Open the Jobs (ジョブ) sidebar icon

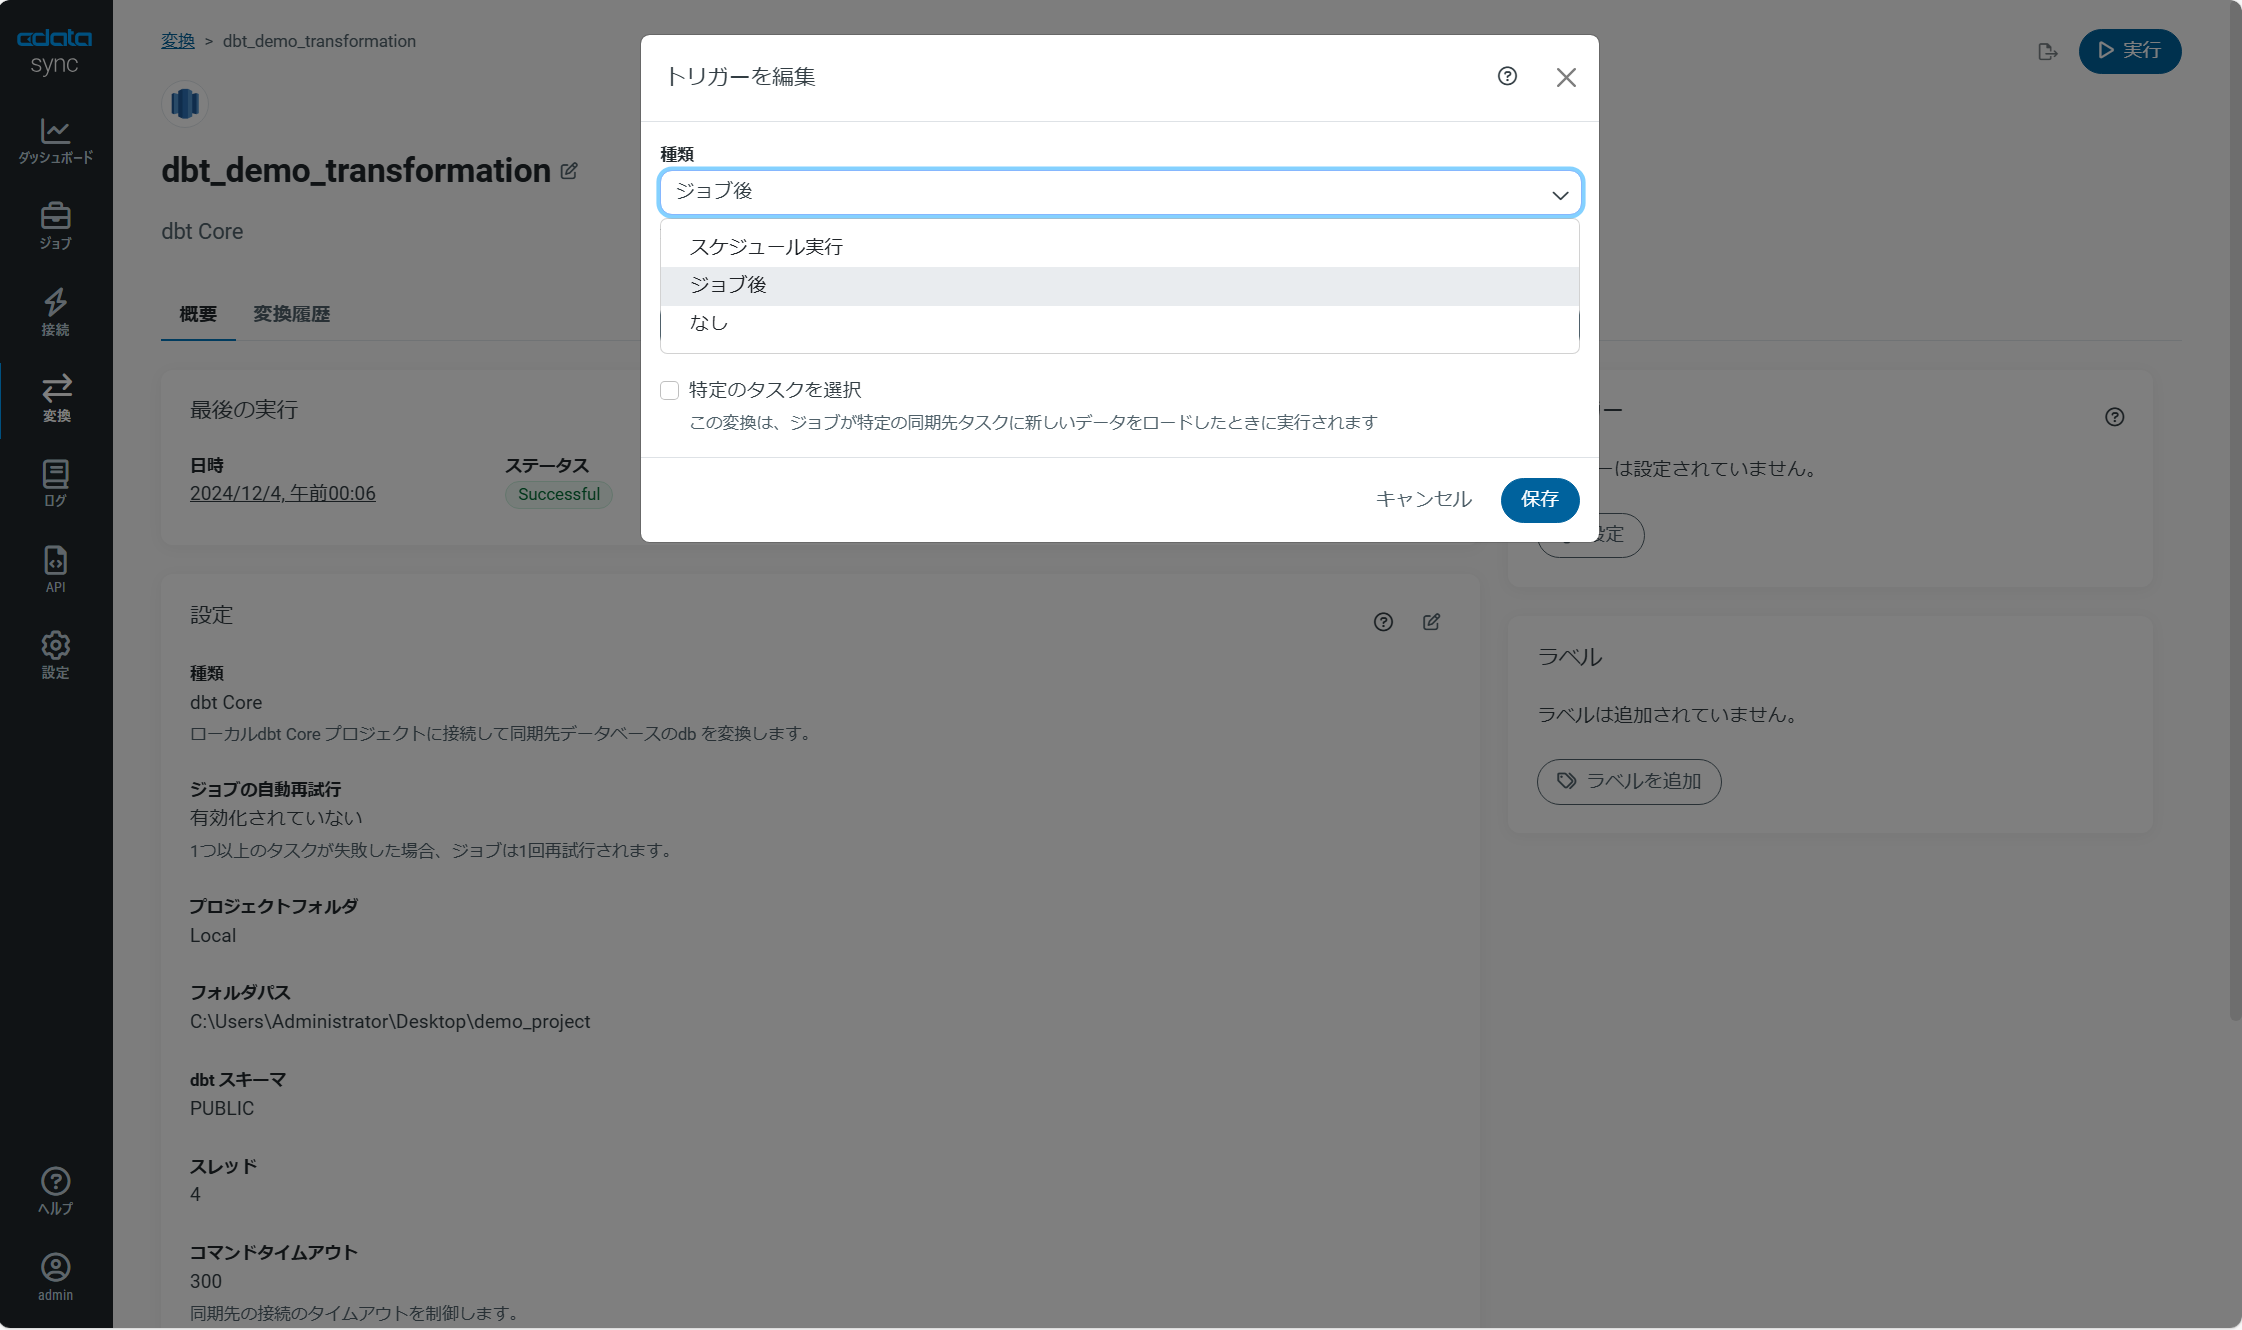(x=55, y=226)
